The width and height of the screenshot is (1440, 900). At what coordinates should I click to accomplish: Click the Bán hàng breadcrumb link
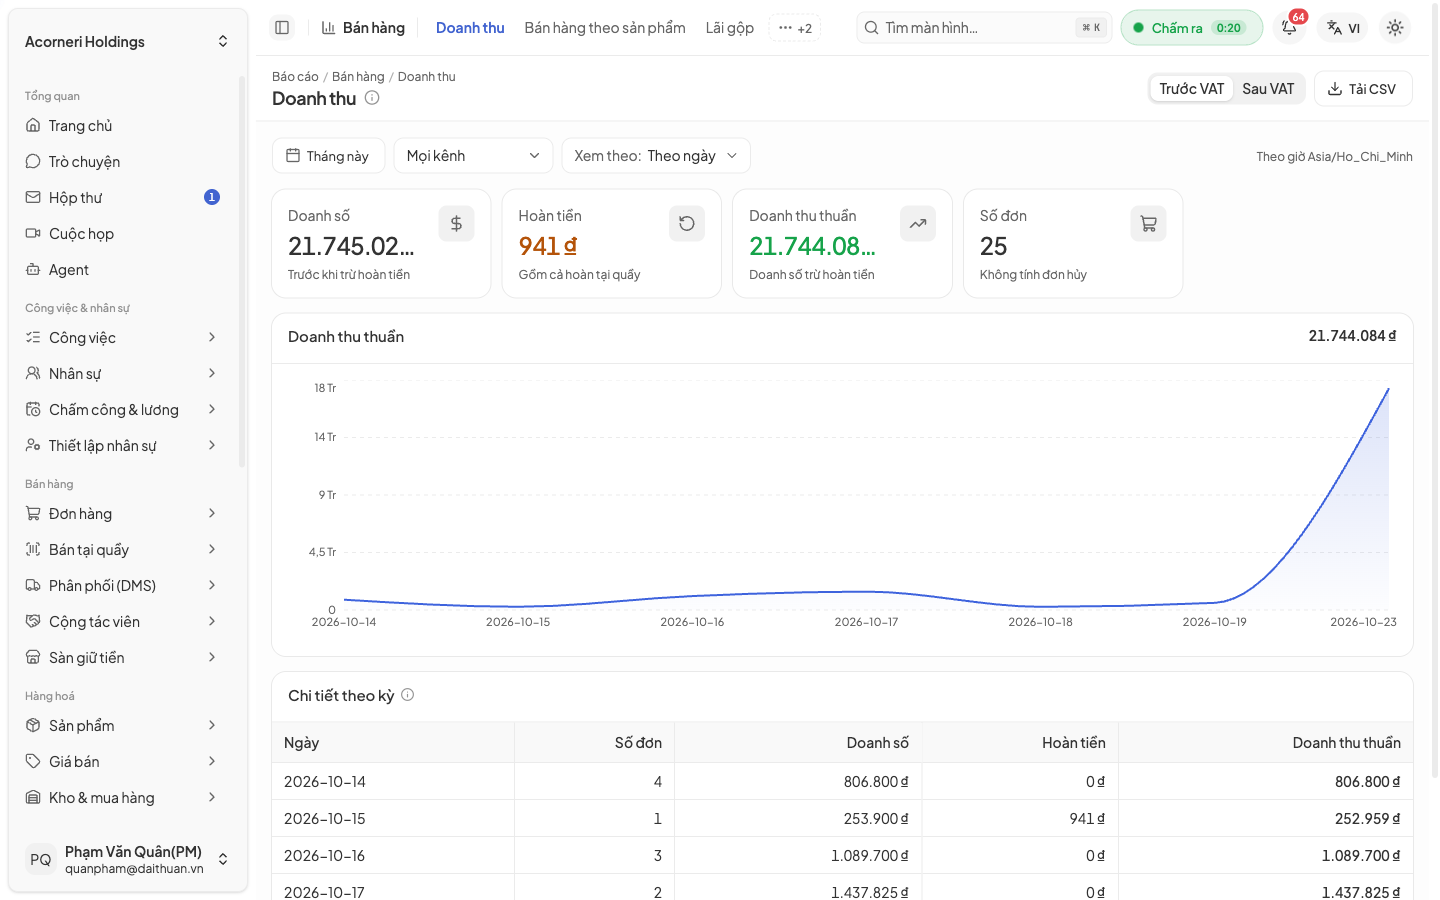[358, 77]
